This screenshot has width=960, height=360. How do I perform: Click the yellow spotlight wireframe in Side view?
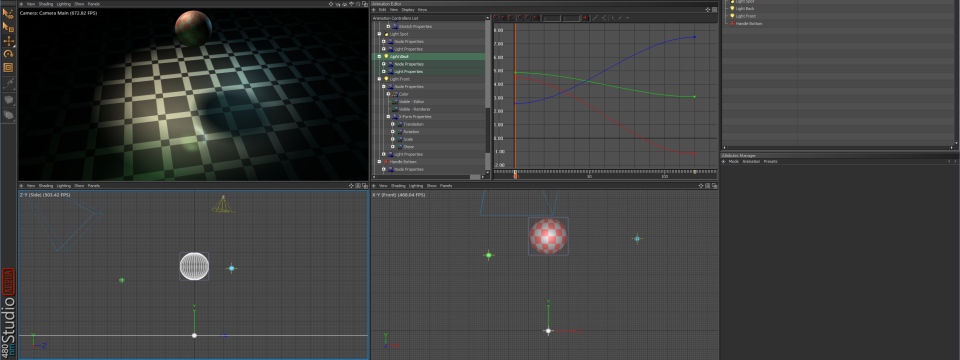[223, 204]
